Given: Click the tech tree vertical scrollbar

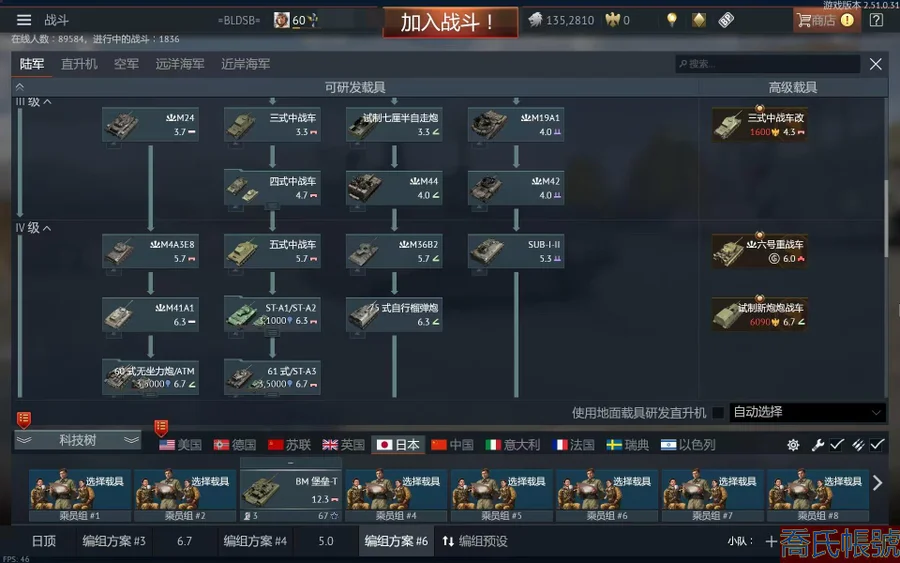Looking at the screenshot, I should [x=886, y=218].
